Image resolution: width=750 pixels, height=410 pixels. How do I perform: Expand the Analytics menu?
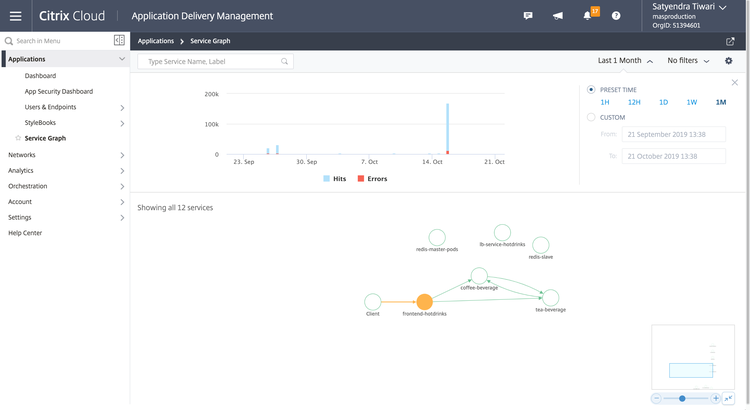[x=122, y=171]
